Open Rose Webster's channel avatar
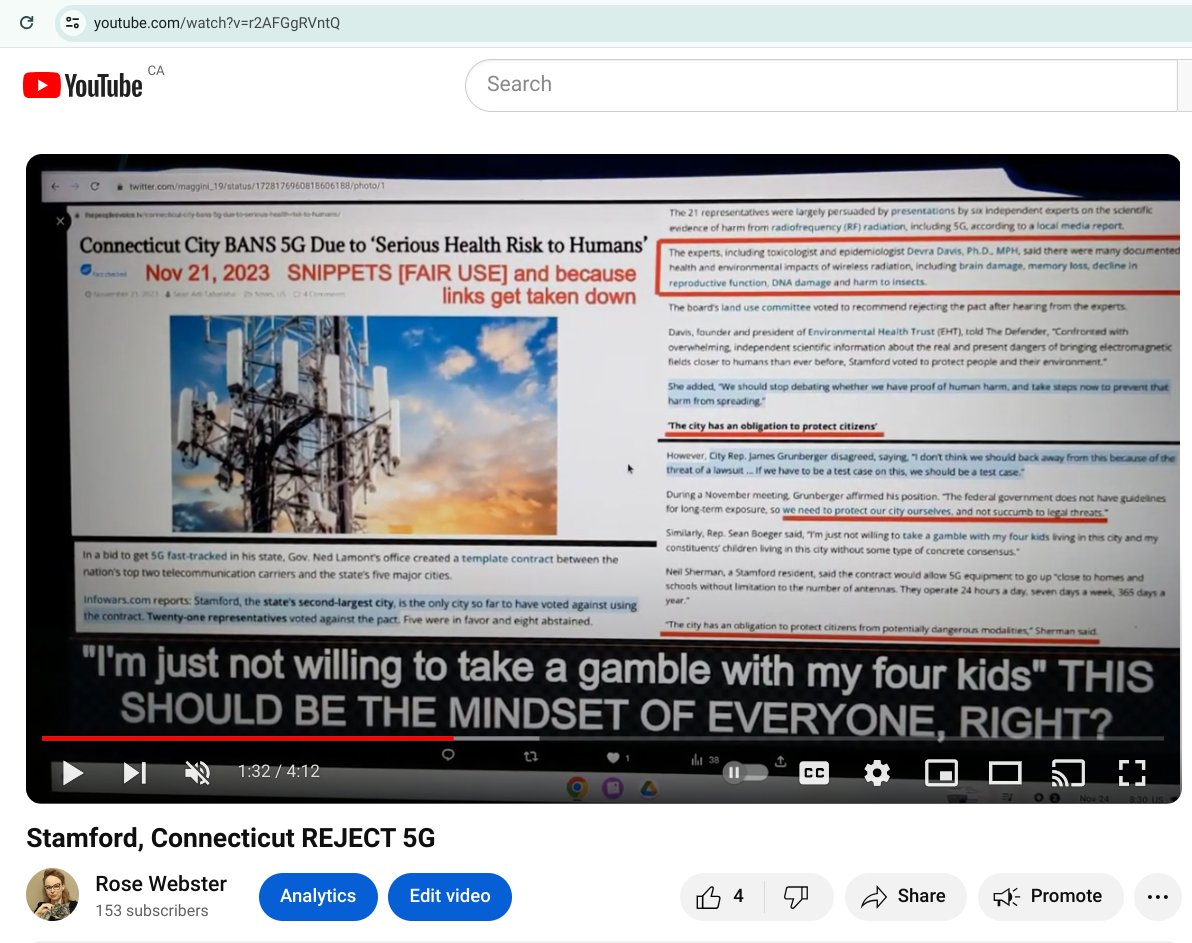The height and width of the screenshot is (943, 1192). (x=52, y=894)
